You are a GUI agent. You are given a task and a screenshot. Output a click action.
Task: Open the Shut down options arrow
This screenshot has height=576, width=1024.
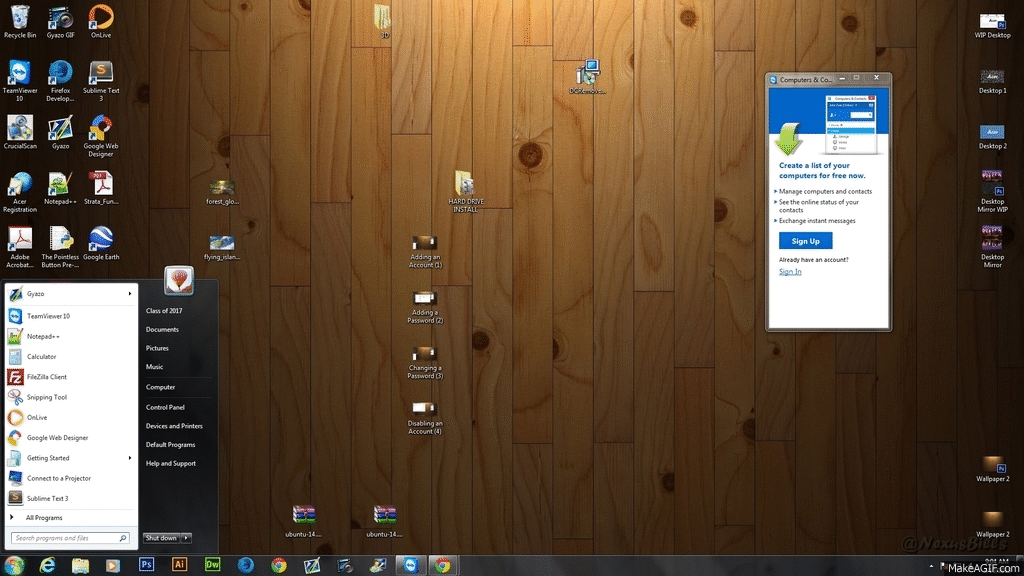(x=186, y=538)
